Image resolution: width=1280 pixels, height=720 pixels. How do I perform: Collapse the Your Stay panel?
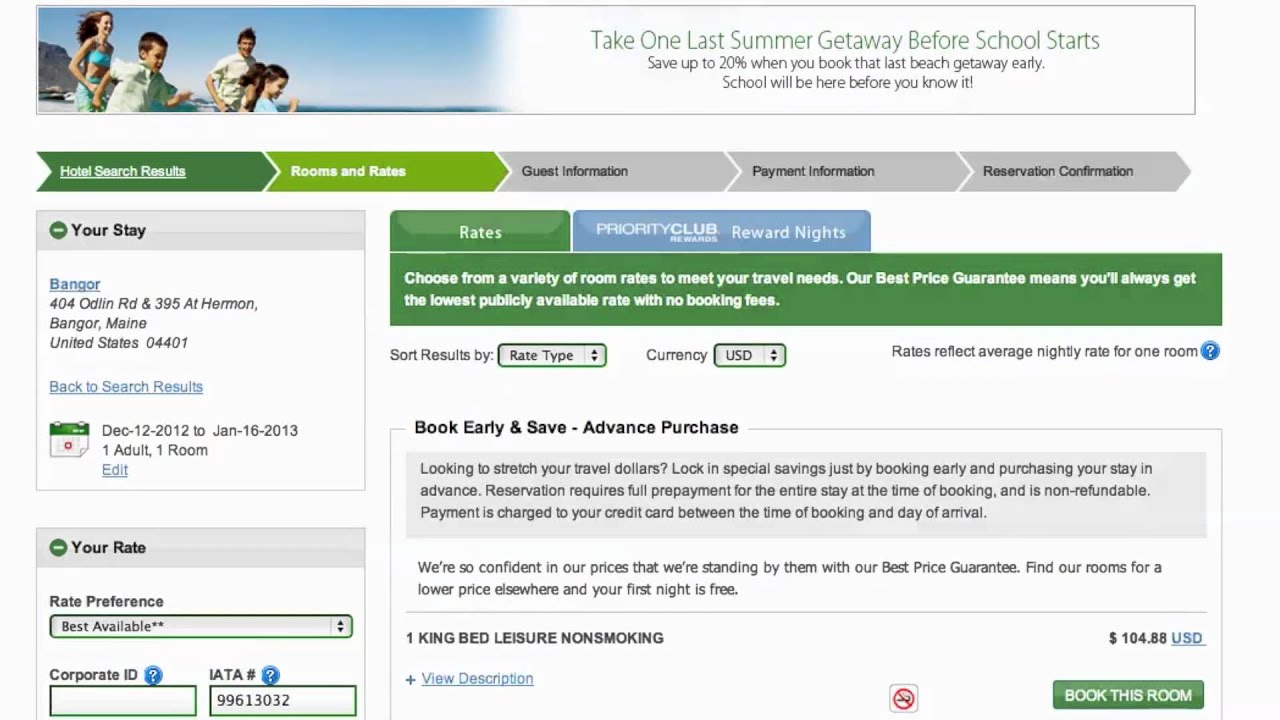(x=58, y=230)
